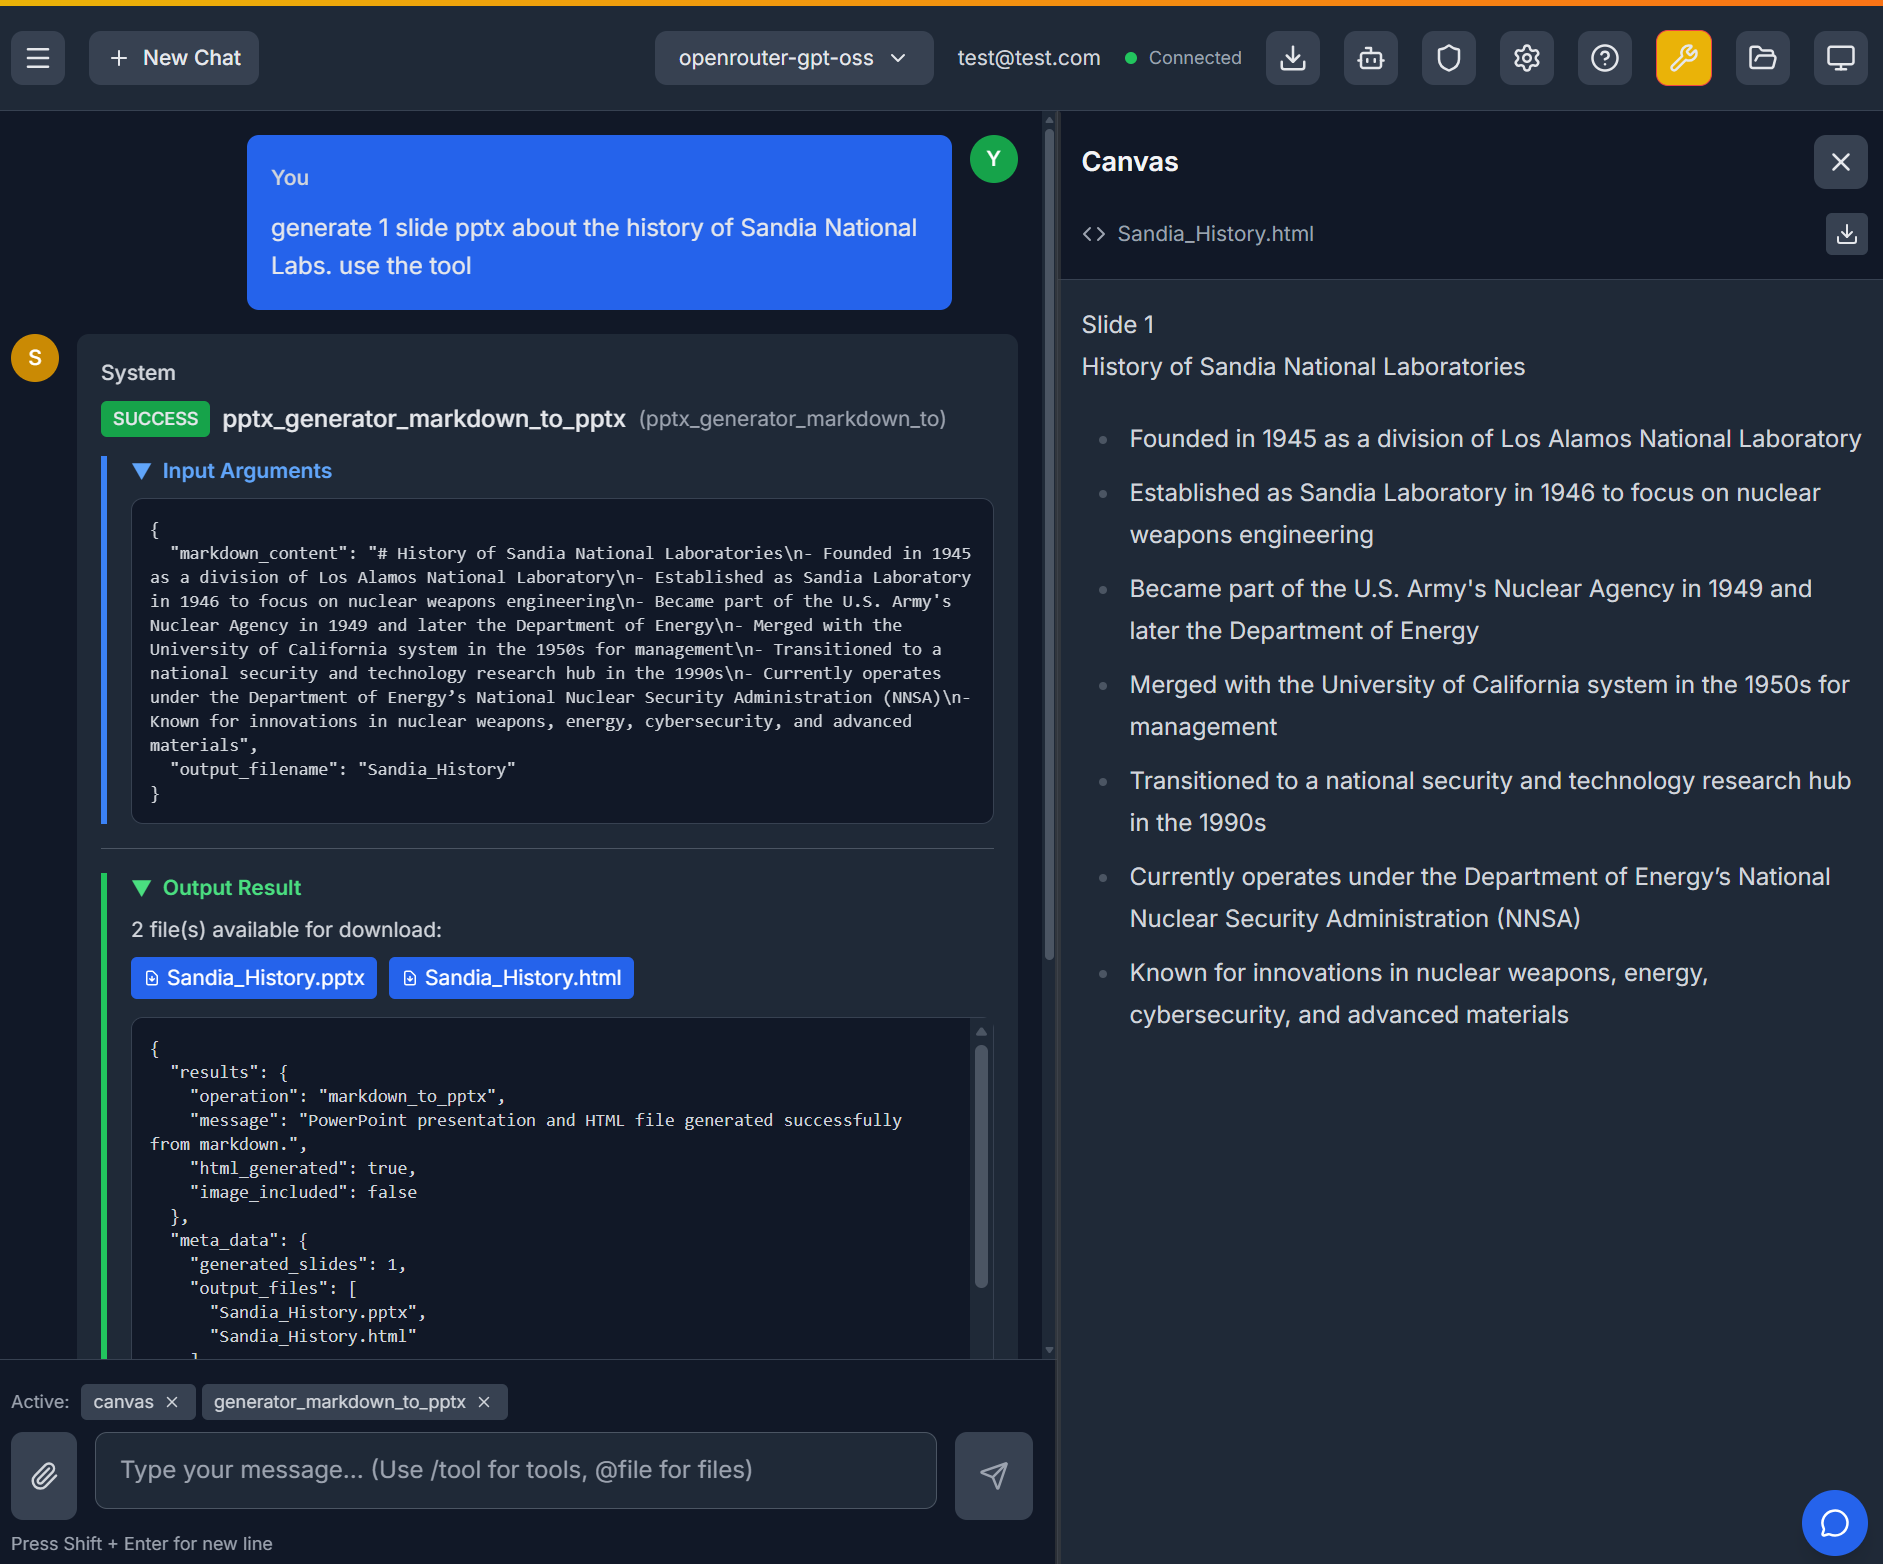The width and height of the screenshot is (1883, 1564).
Task: Click the '2 file(s) available for download' text
Action: click(x=287, y=930)
